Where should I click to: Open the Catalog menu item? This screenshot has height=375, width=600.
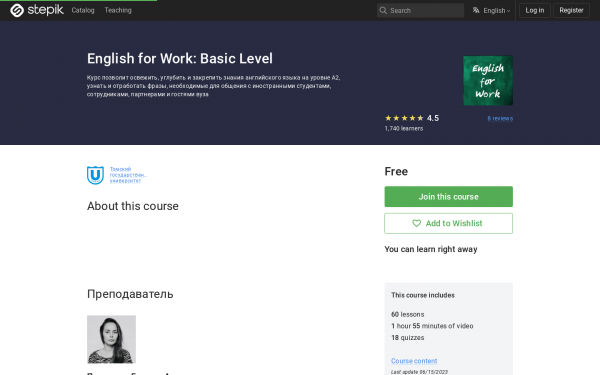[x=83, y=10]
